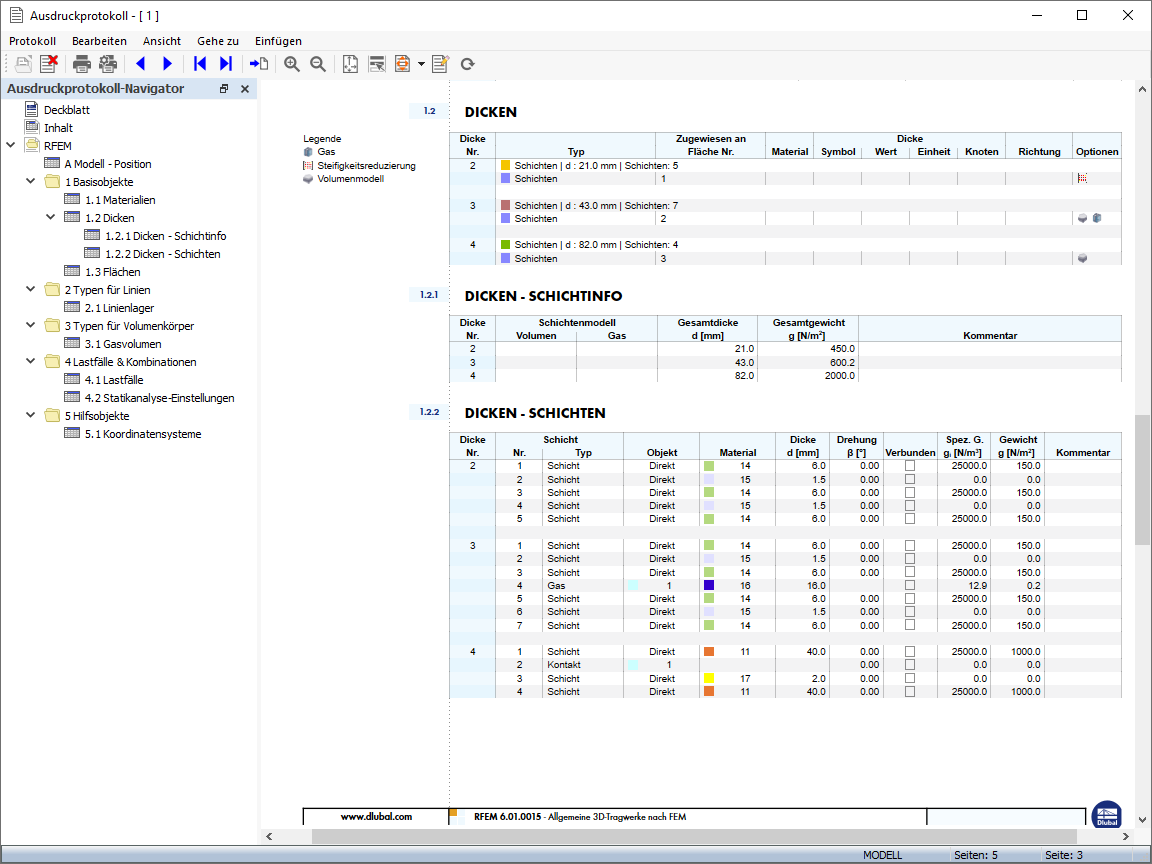Click the delete printout report icon

[48, 64]
